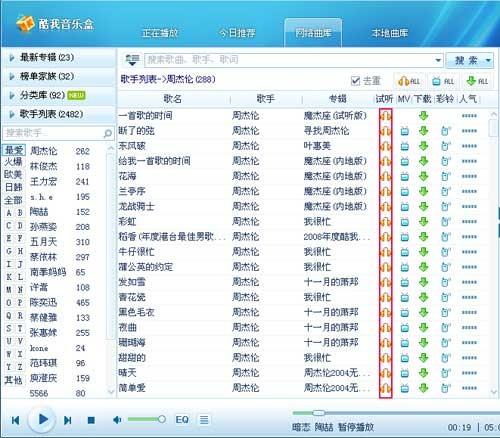
Task: Click the MV ALL button
Action: click(x=443, y=81)
